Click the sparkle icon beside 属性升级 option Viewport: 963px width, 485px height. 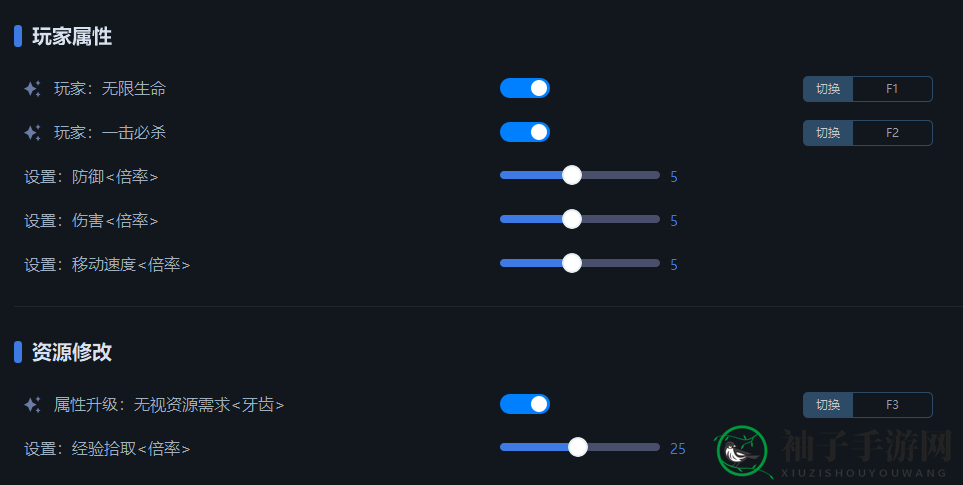[33, 405]
